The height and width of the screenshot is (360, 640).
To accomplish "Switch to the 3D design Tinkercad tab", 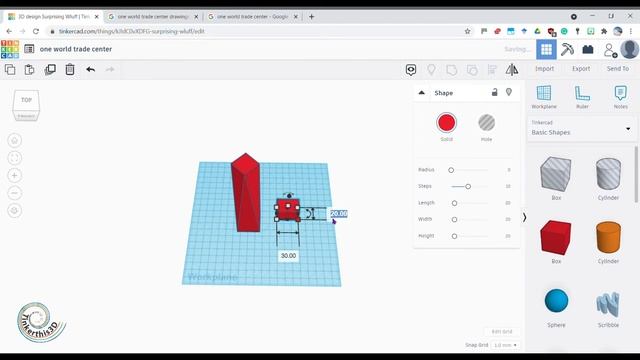I will point(53,17).
